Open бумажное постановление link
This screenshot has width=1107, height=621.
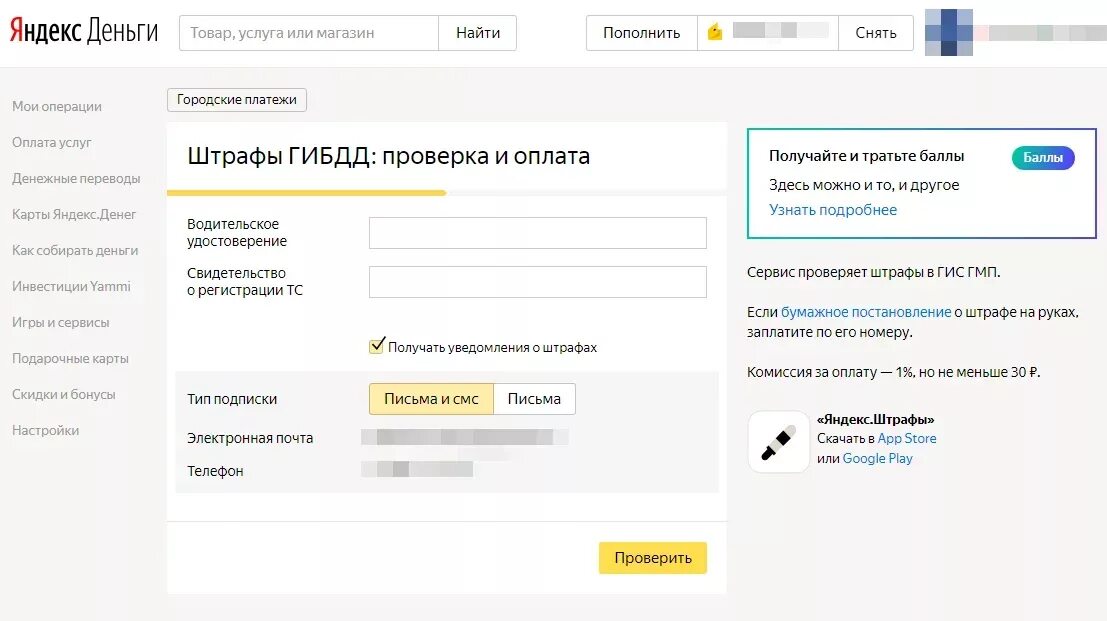(866, 312)
